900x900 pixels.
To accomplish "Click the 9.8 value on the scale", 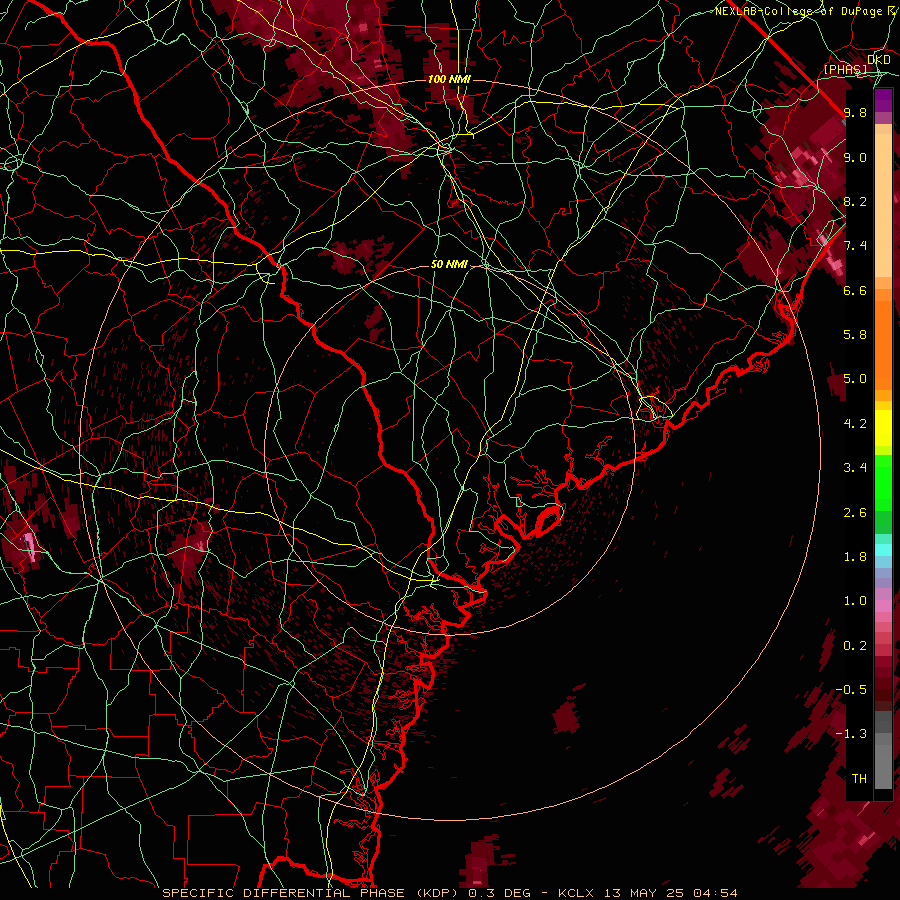I will coord(855,112).
